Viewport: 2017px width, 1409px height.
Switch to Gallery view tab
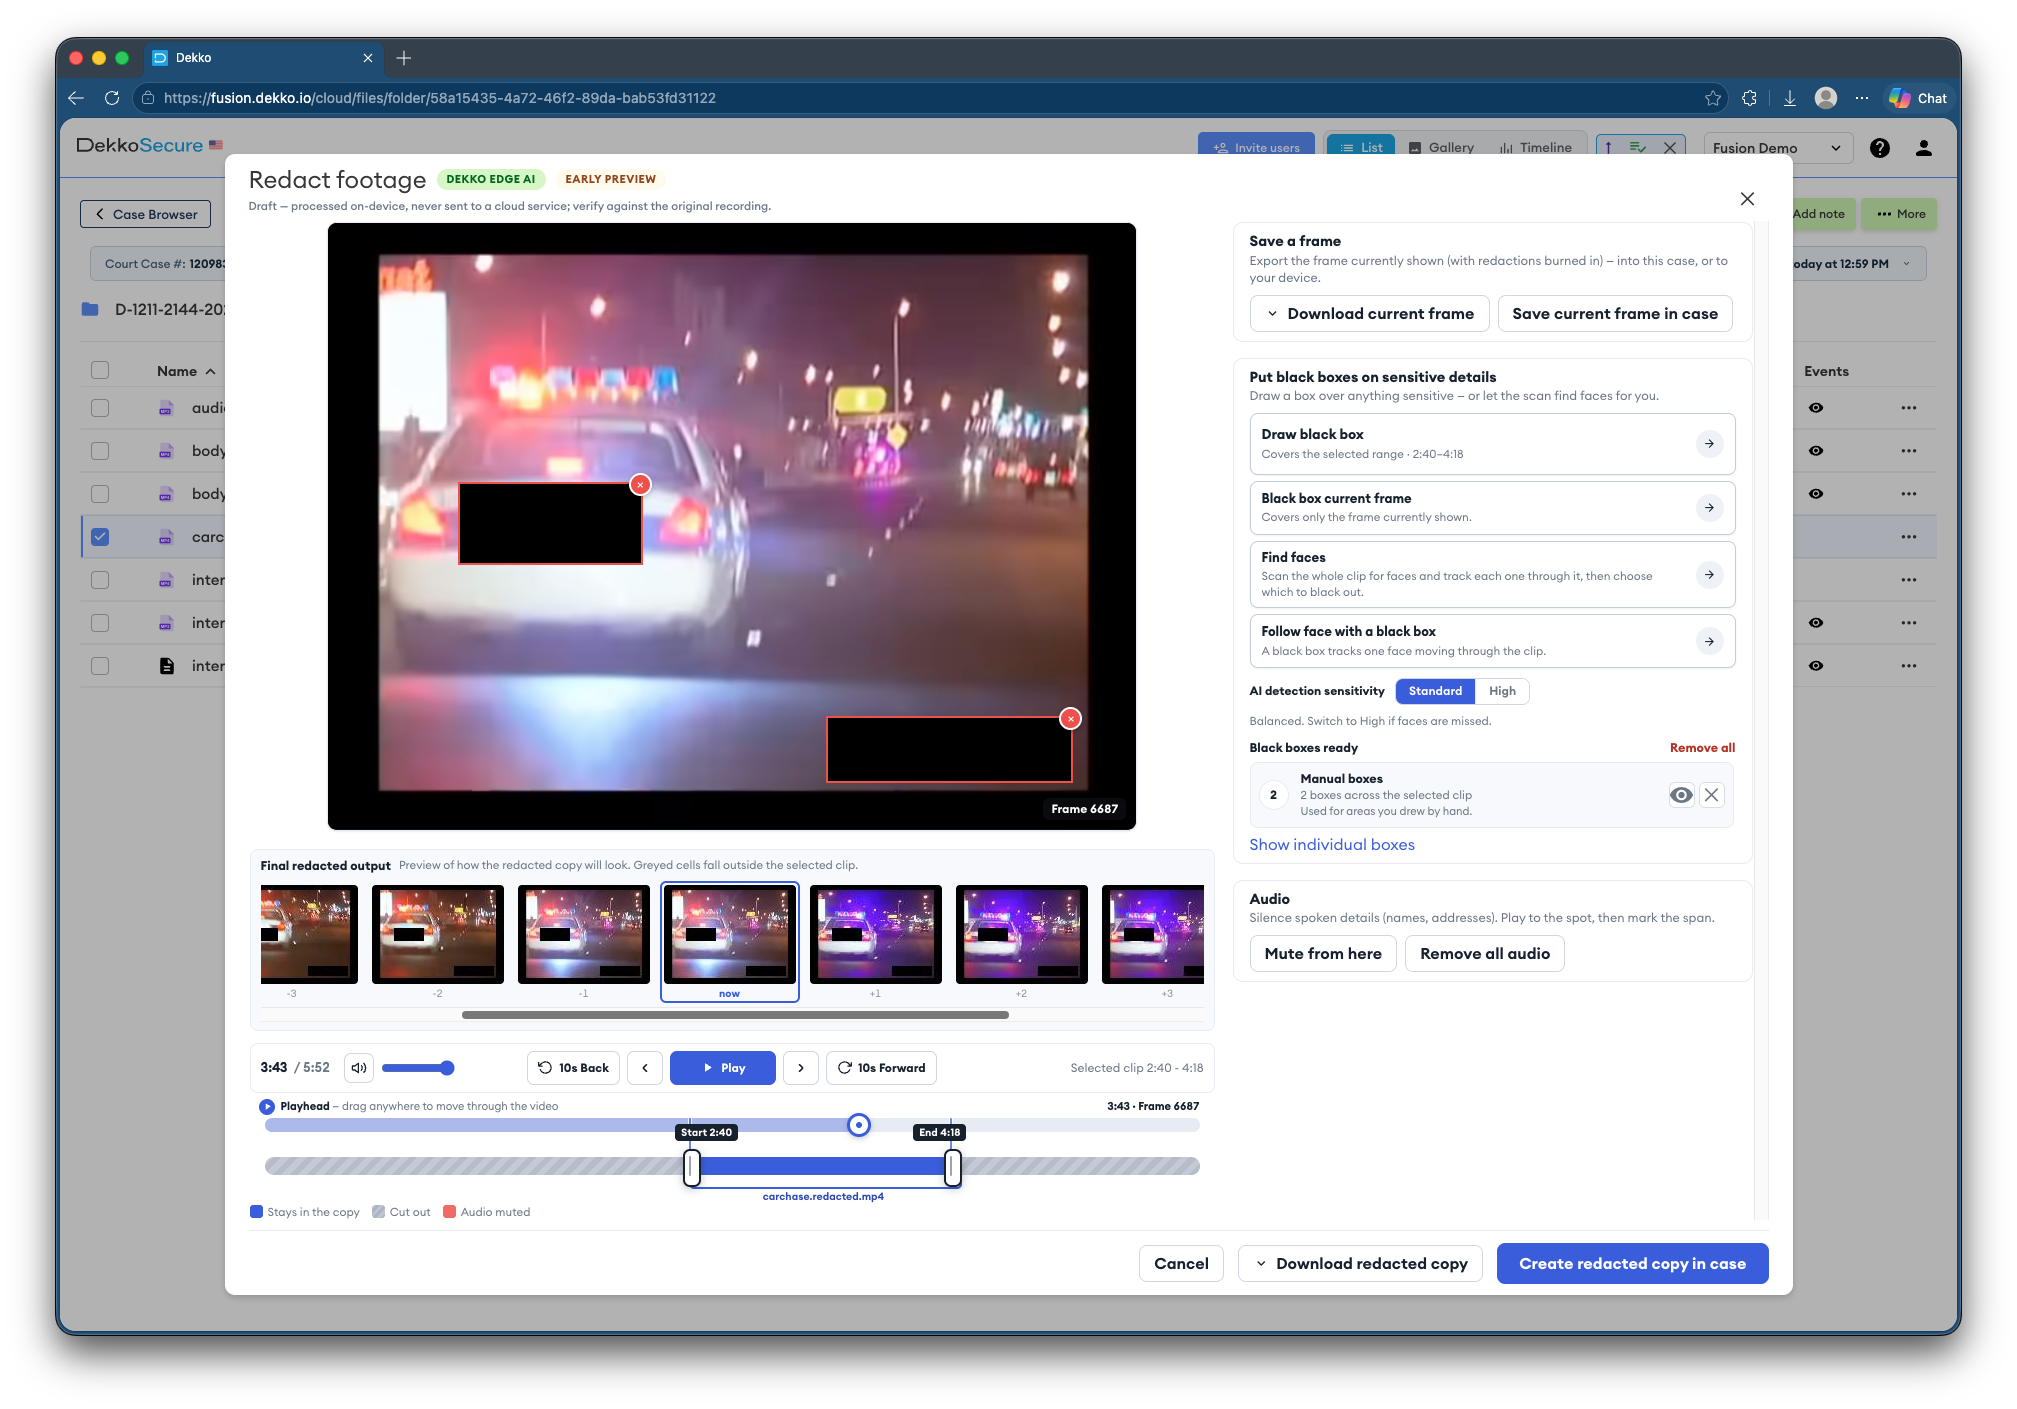coord(1441,147)
